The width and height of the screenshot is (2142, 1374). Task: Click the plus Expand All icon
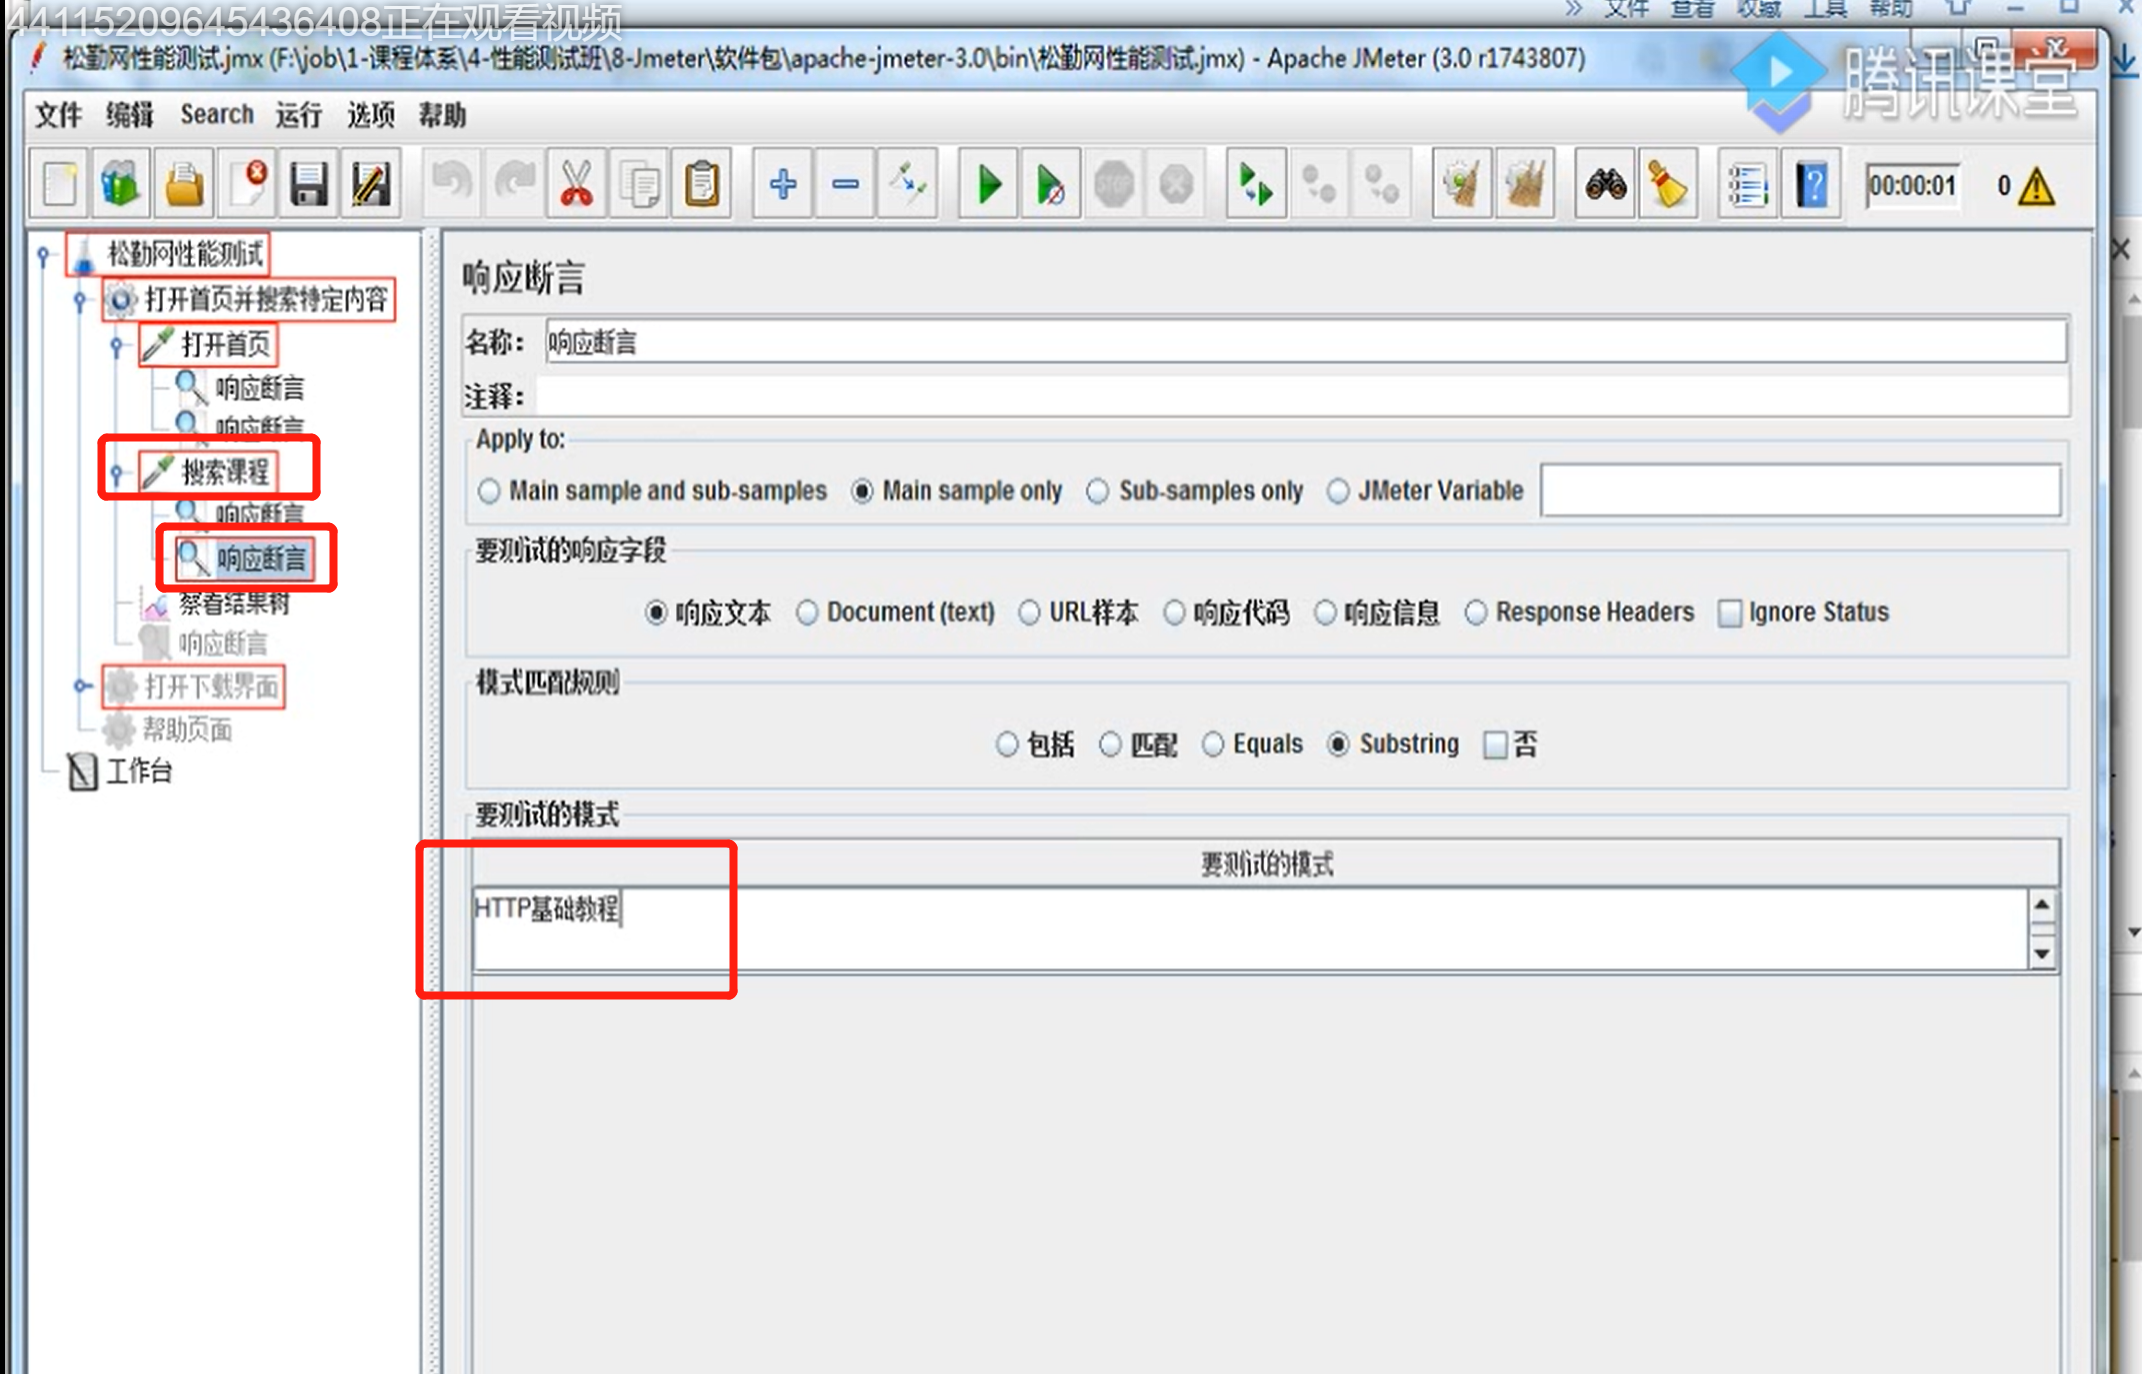[783, 185]
